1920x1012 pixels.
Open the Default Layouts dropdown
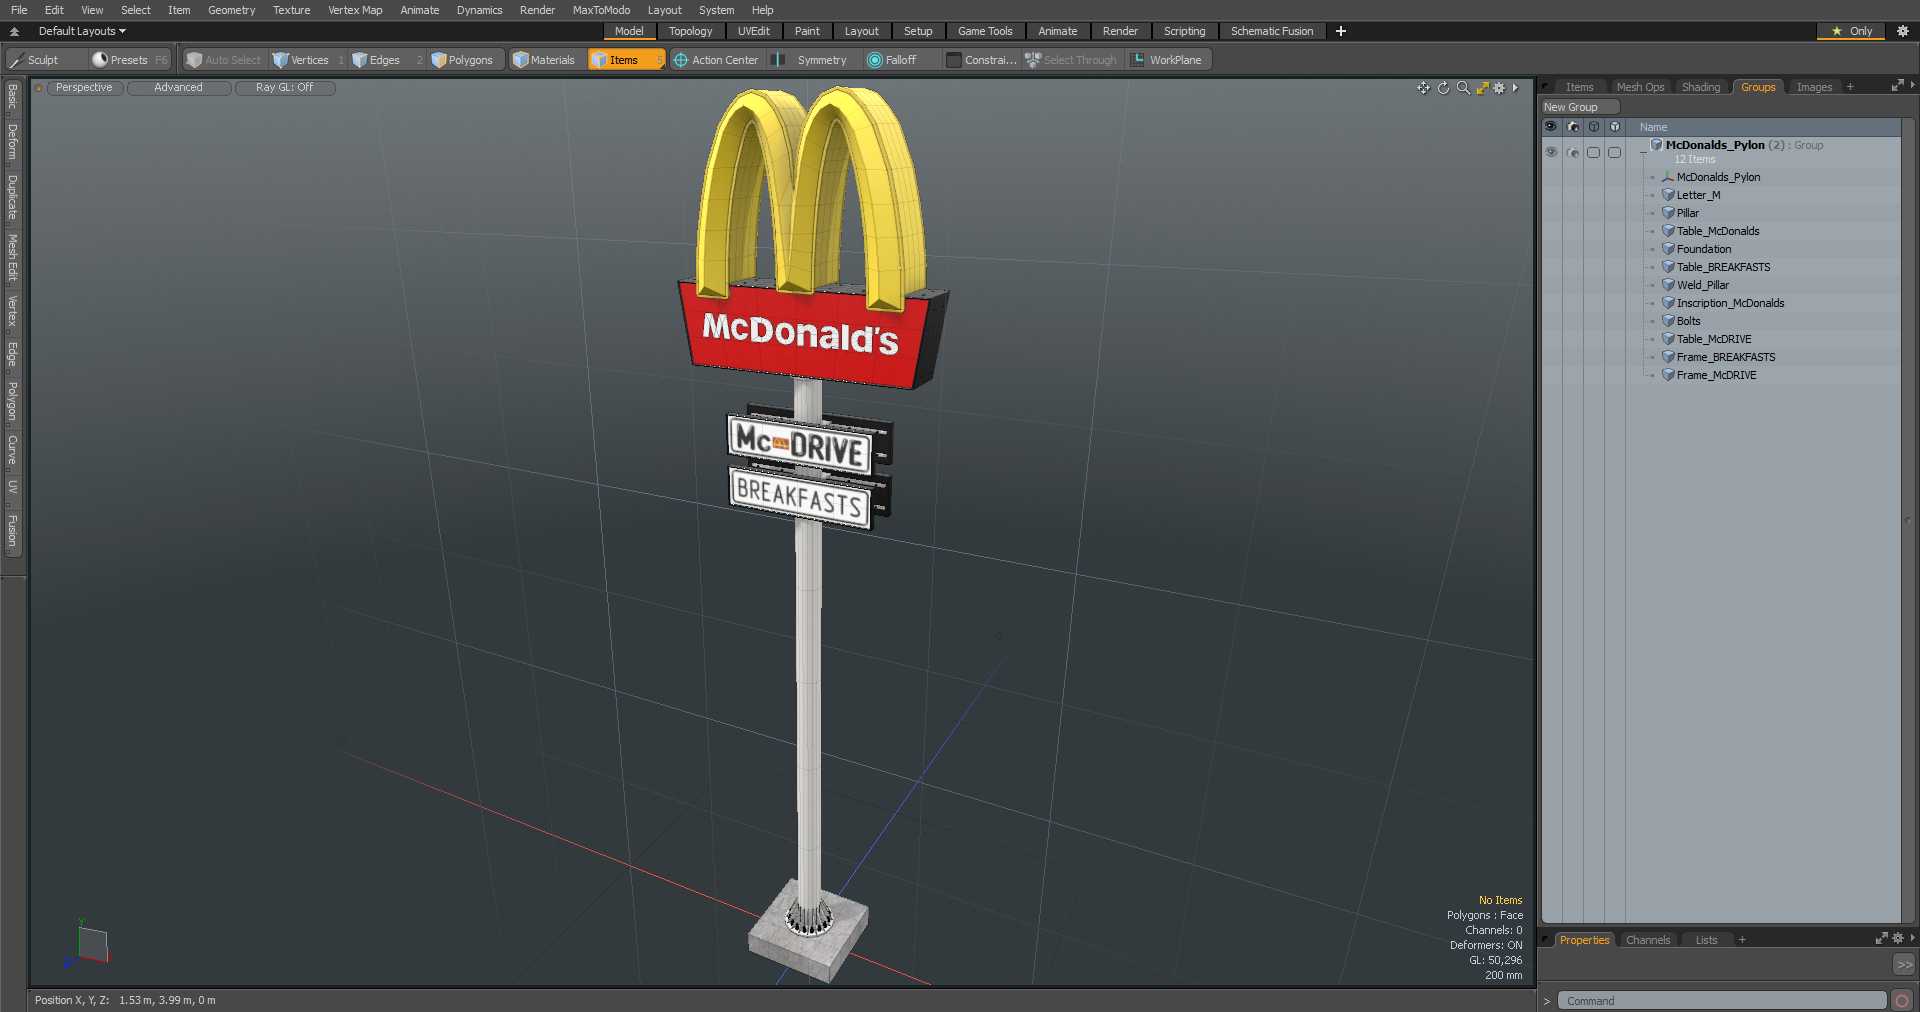[82, 31]
